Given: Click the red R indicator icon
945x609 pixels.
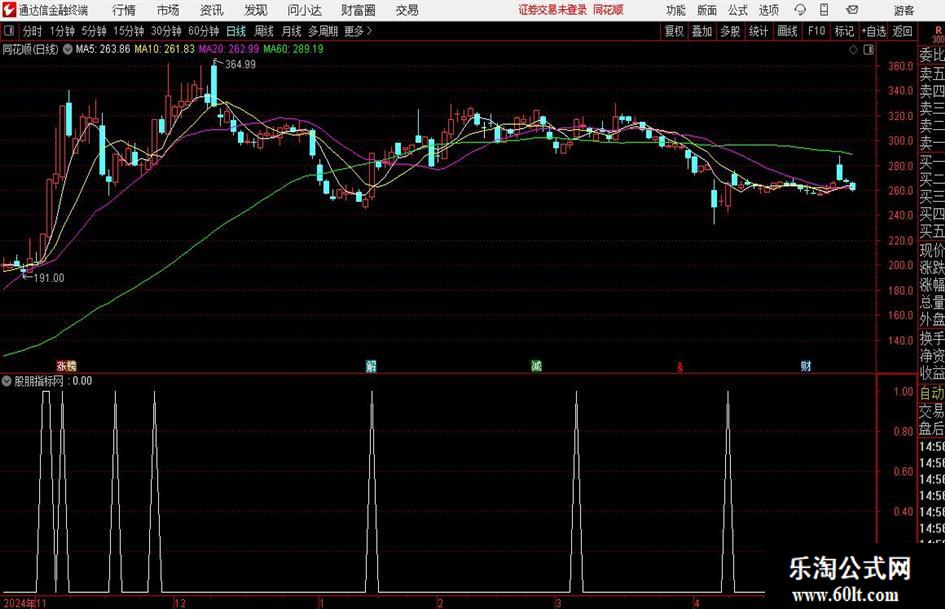Looking at the screenshot, I should click(938, 30).
